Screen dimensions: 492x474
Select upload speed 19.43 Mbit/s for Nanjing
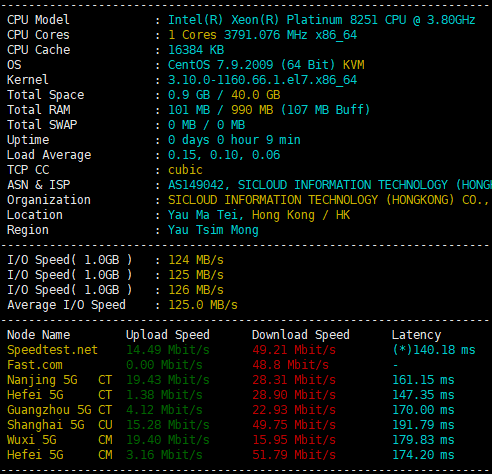click(168, 380)
